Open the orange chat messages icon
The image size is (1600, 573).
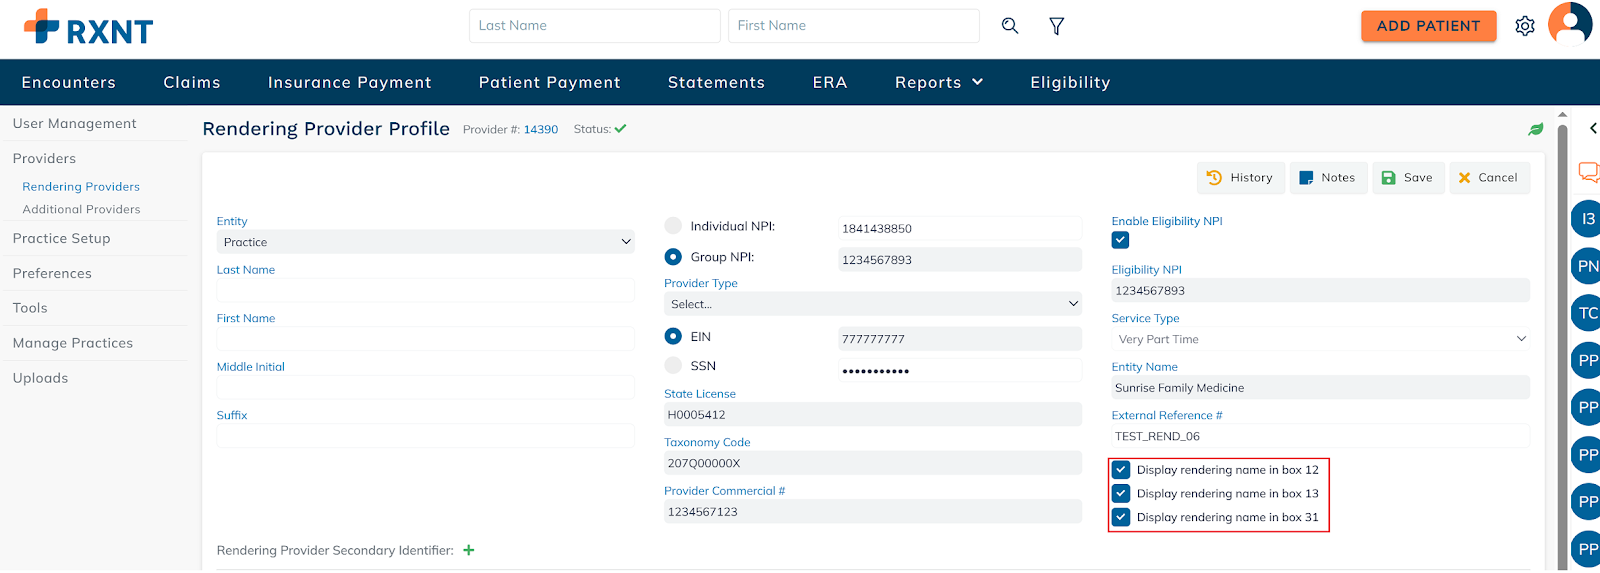(x=1588, y=172)
